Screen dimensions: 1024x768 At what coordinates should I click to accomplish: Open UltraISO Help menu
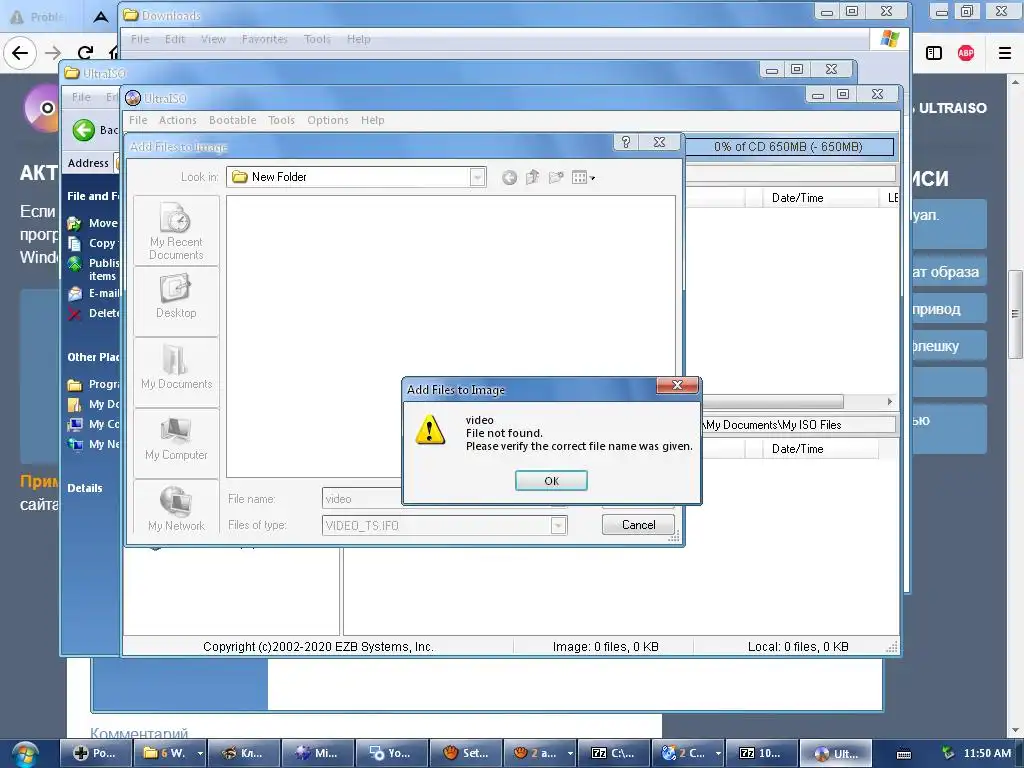pos(373,120)
